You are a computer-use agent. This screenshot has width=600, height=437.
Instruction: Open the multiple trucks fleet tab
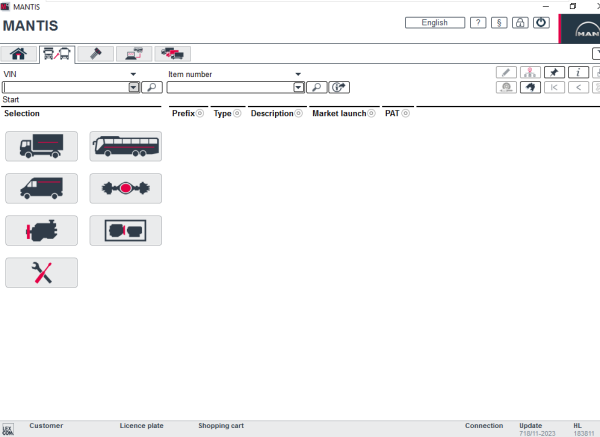[173, 54]
